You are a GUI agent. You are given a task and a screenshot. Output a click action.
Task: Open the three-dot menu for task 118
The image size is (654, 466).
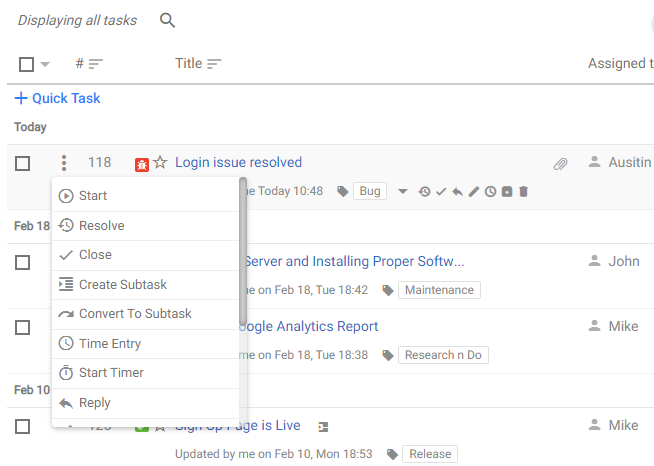coord(64,163)
